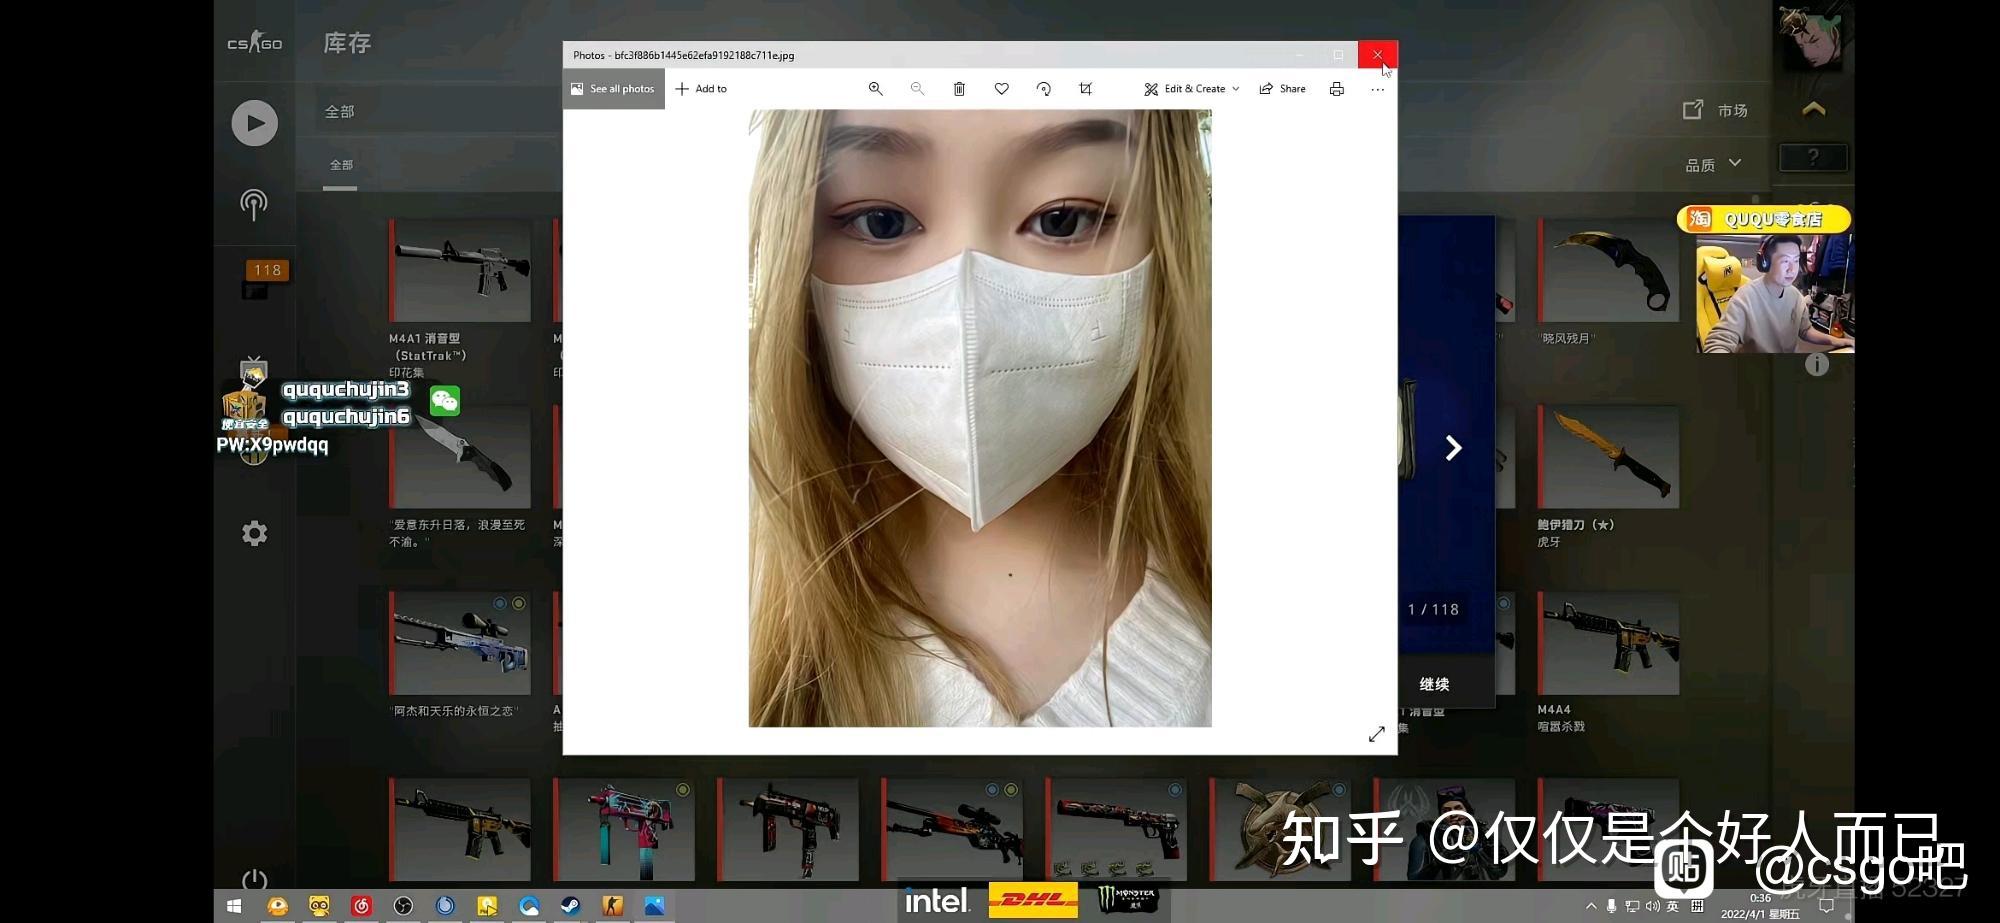Toggle fullscreen with the expand arrows in Photos
This screenshot has width=2000, height=923.
coord(1377,733)
